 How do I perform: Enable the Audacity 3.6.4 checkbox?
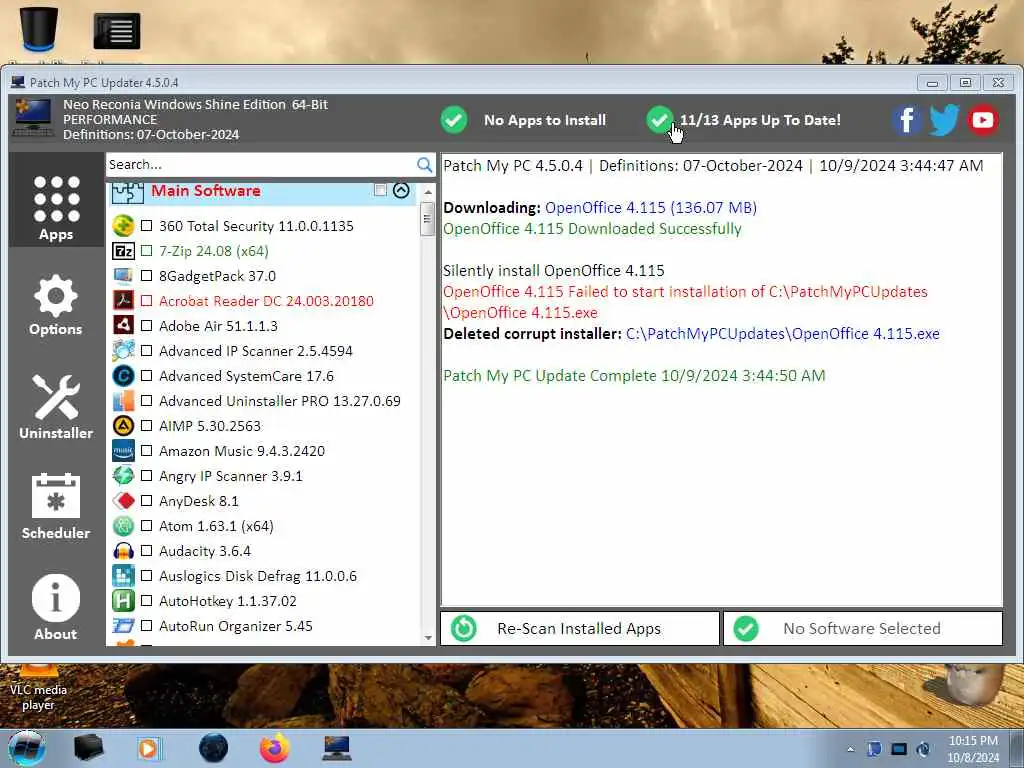point(147,551)
